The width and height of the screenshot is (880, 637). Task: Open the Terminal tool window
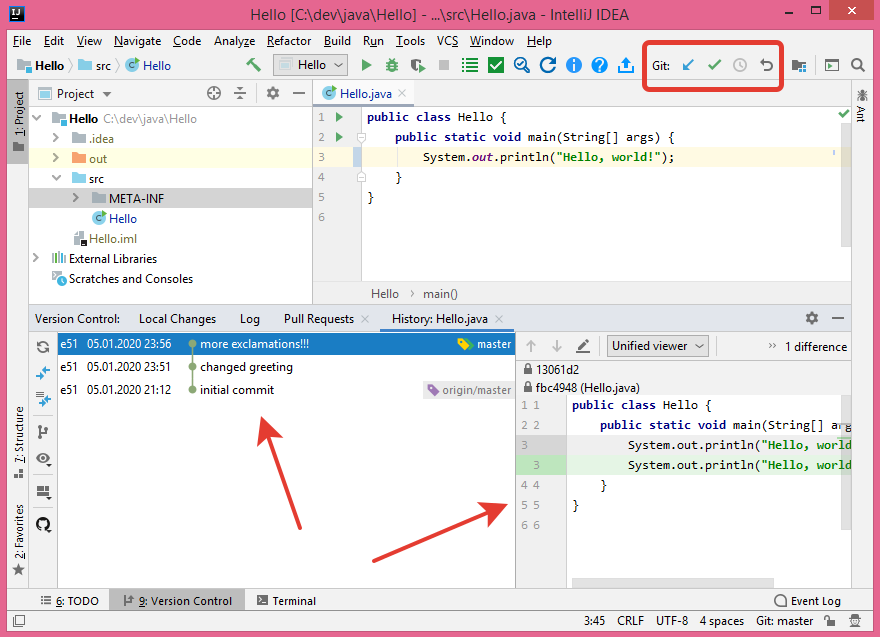pyautogui.click(x=286, y=601)
